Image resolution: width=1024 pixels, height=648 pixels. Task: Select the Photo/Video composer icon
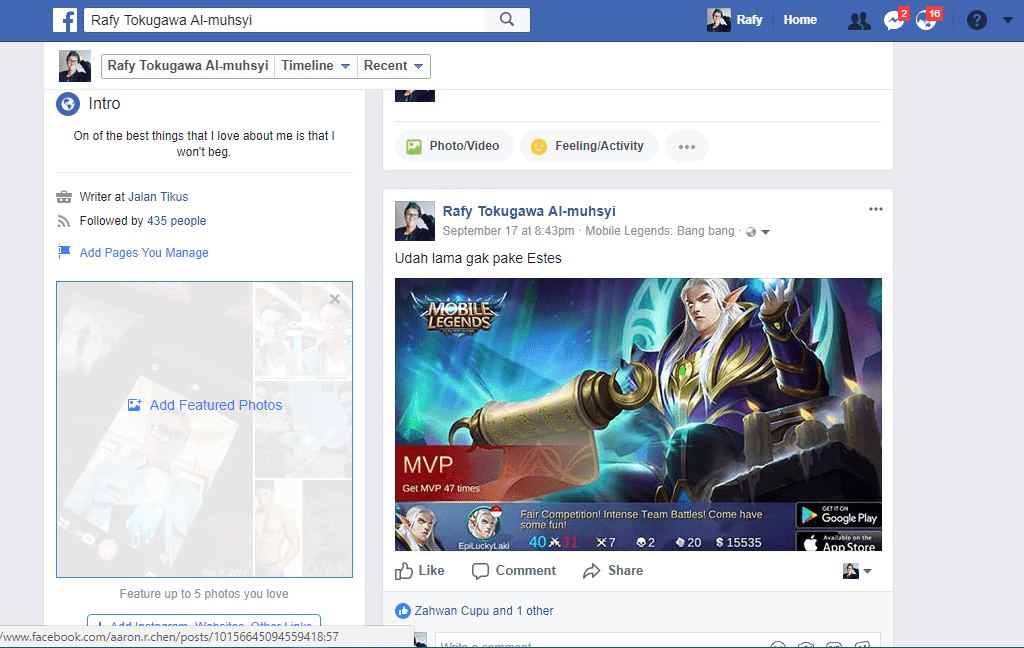point(415,145)
